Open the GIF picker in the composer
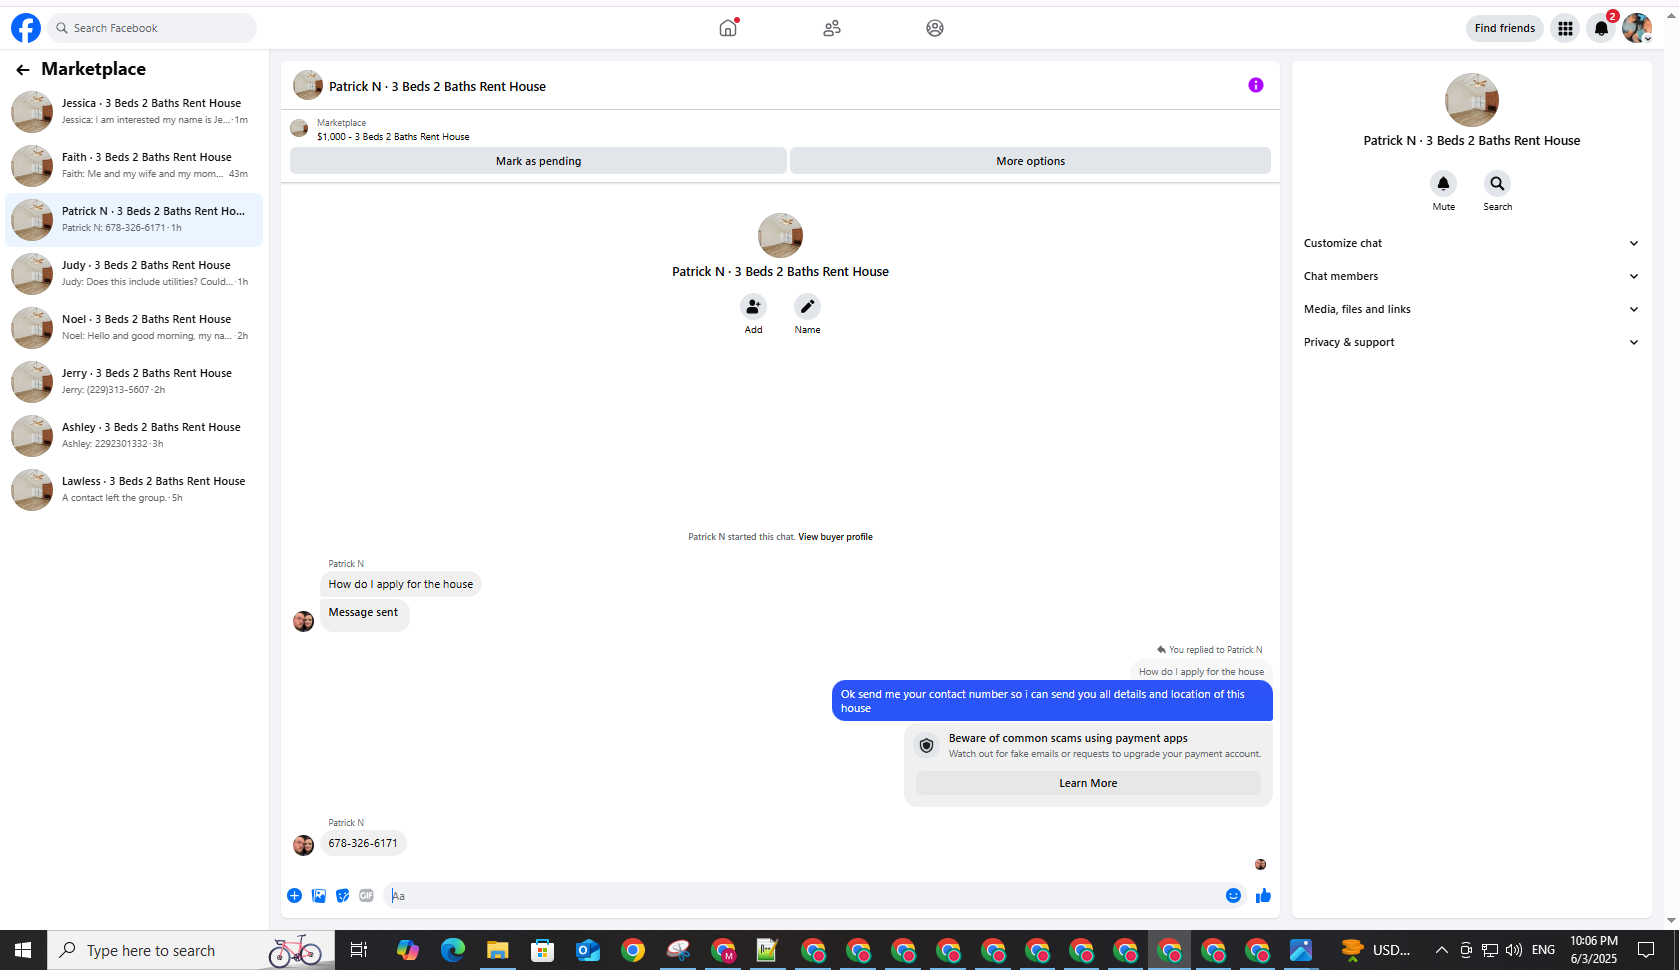Viewport: 1679px width, 970px height. coord(367,896)
